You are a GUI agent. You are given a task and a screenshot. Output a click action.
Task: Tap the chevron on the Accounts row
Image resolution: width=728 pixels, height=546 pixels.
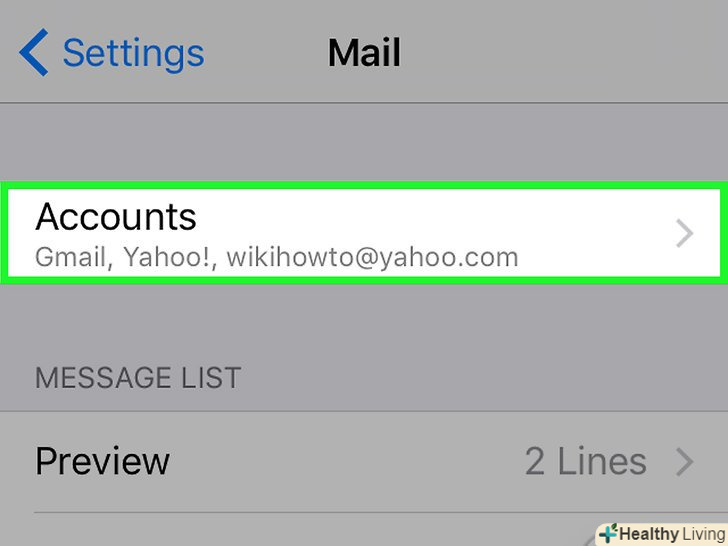click(684, 233)
